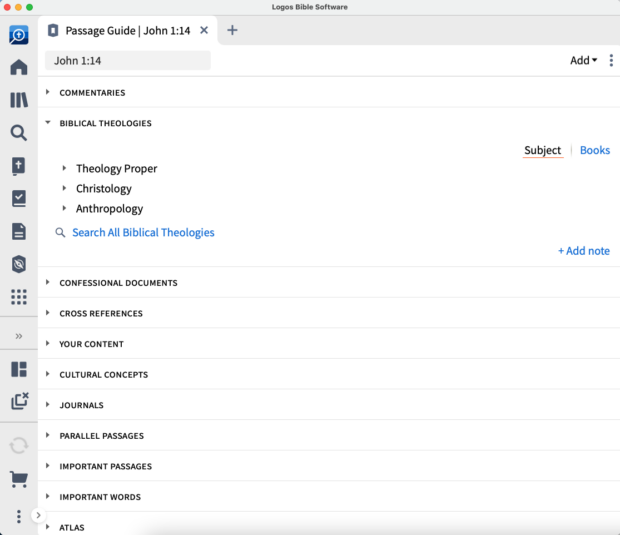Open the shopping cart store icon
This screenshot has width=620, height=535.
(x=19, y=479)
